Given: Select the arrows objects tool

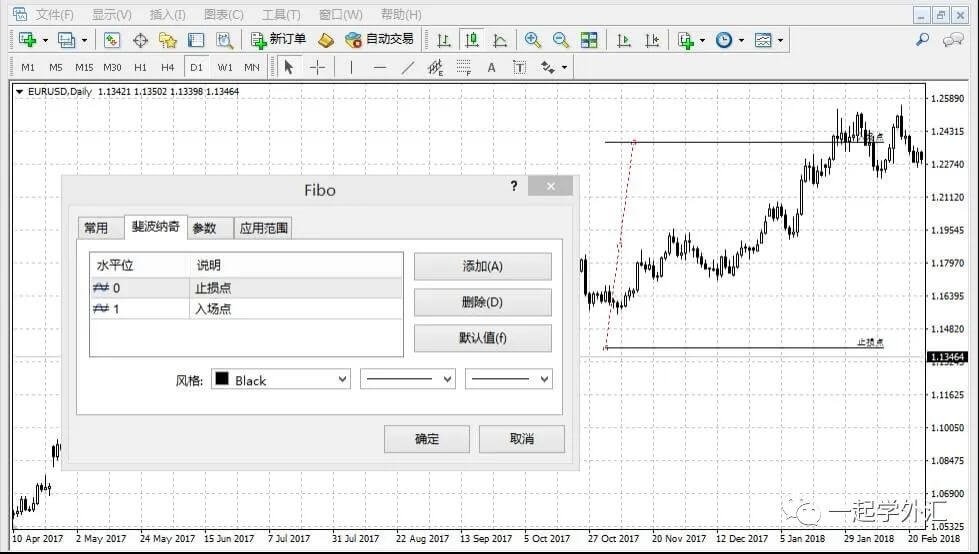Looking at the screenshot, I should [x=548, y=67].
